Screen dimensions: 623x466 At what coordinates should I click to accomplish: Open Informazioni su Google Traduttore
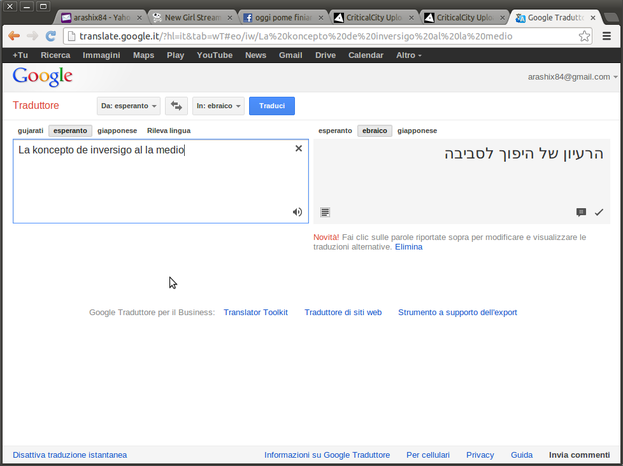[327, 455]
